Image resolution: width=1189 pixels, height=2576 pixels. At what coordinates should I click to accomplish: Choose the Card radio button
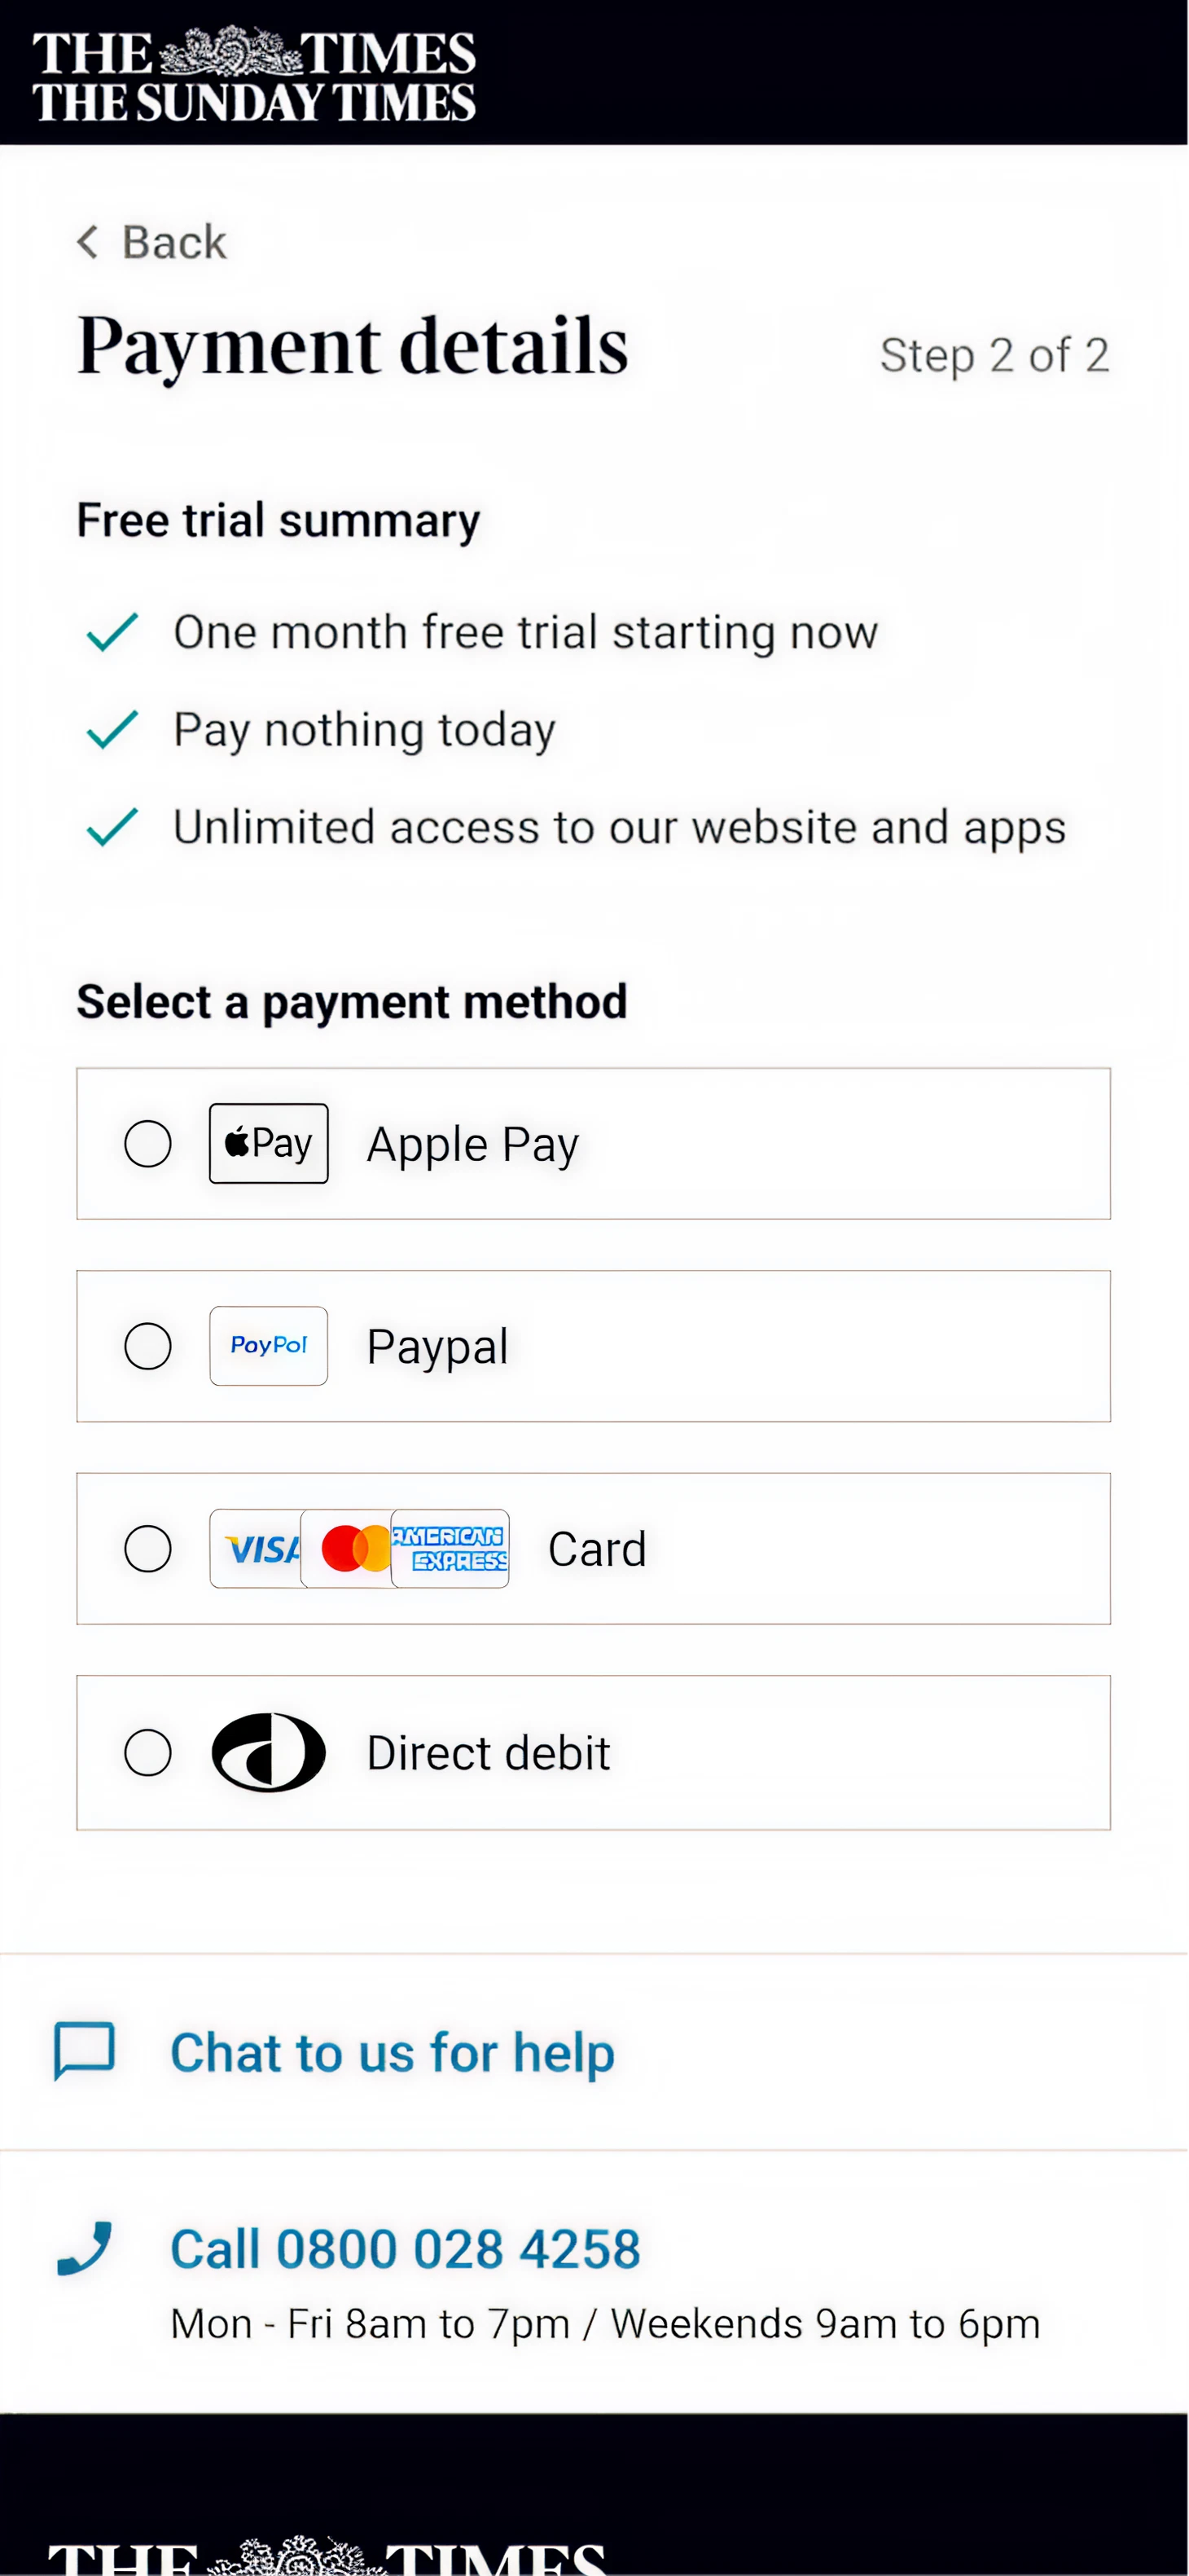tap(148, 1549)
